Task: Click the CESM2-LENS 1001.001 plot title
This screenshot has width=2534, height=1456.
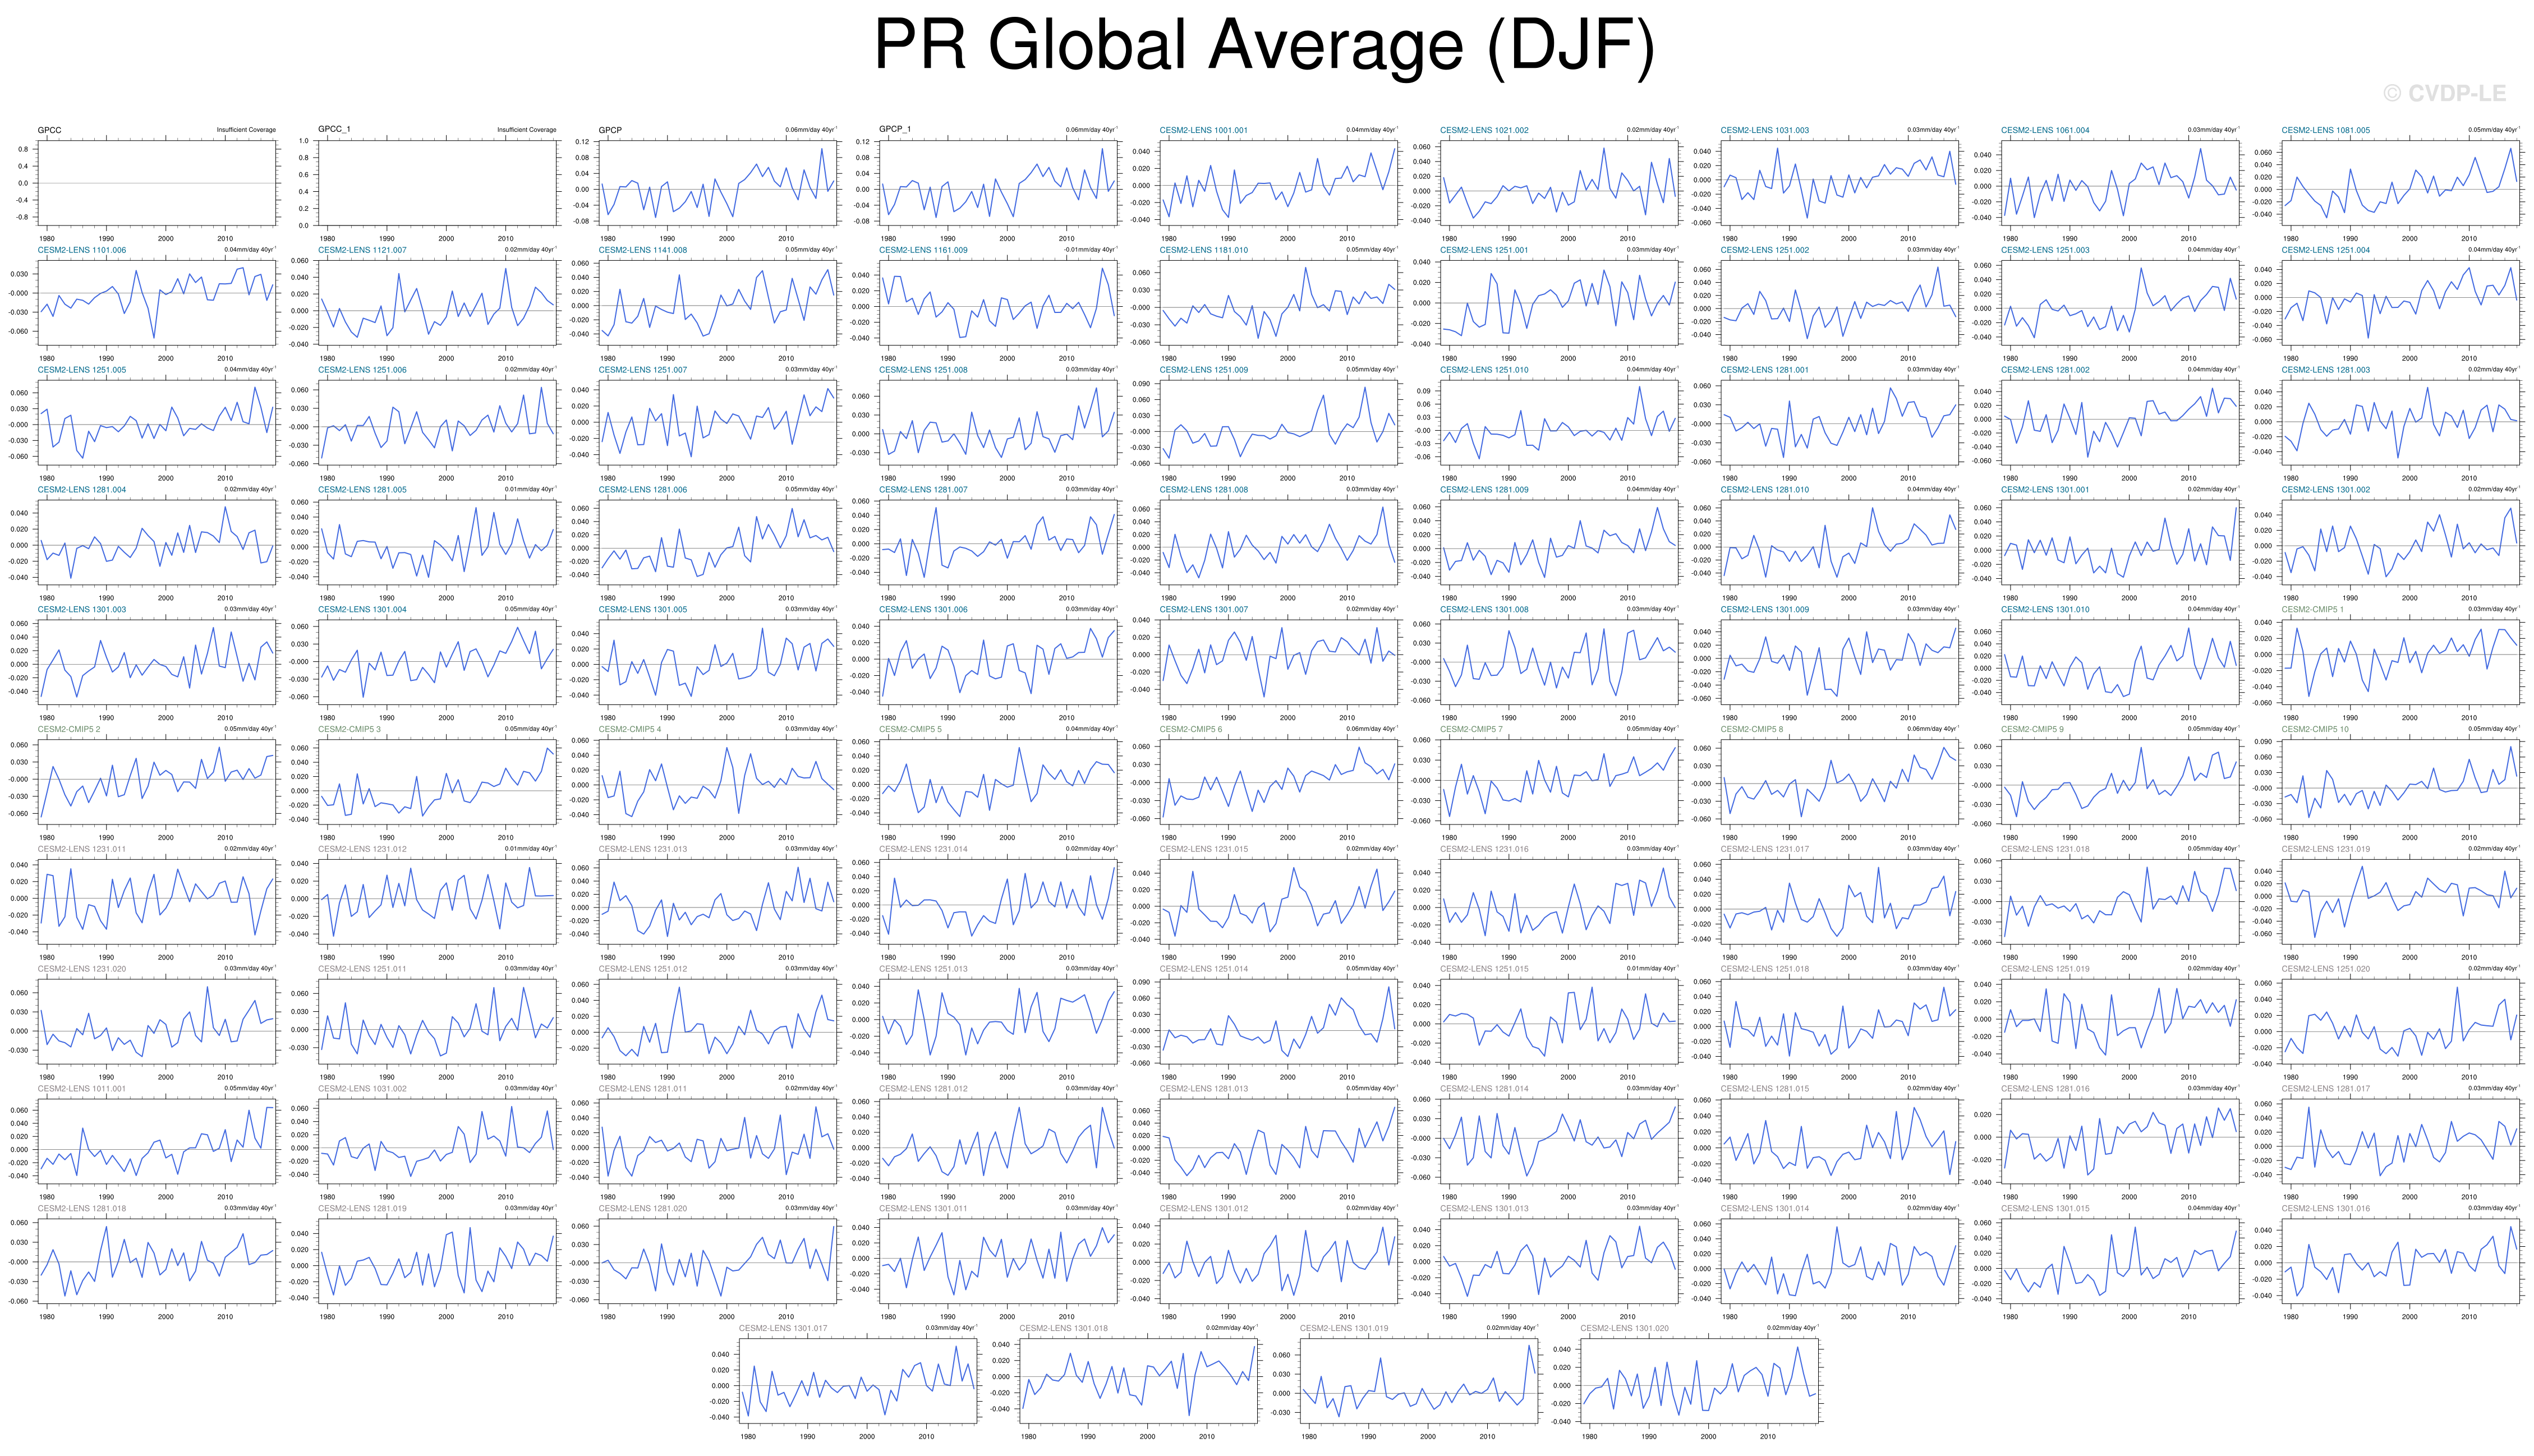Action: pos(1203,130)
